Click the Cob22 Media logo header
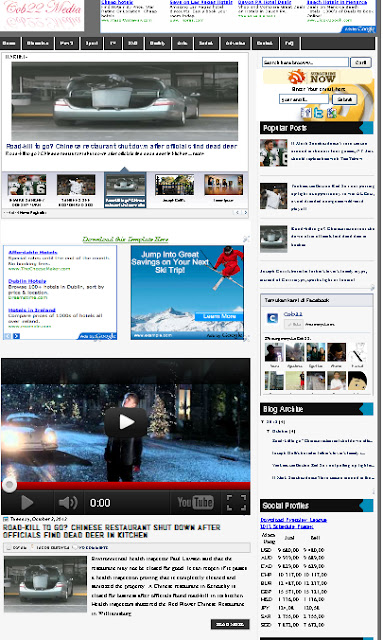 pyautogui.click(x=42, y=15)
